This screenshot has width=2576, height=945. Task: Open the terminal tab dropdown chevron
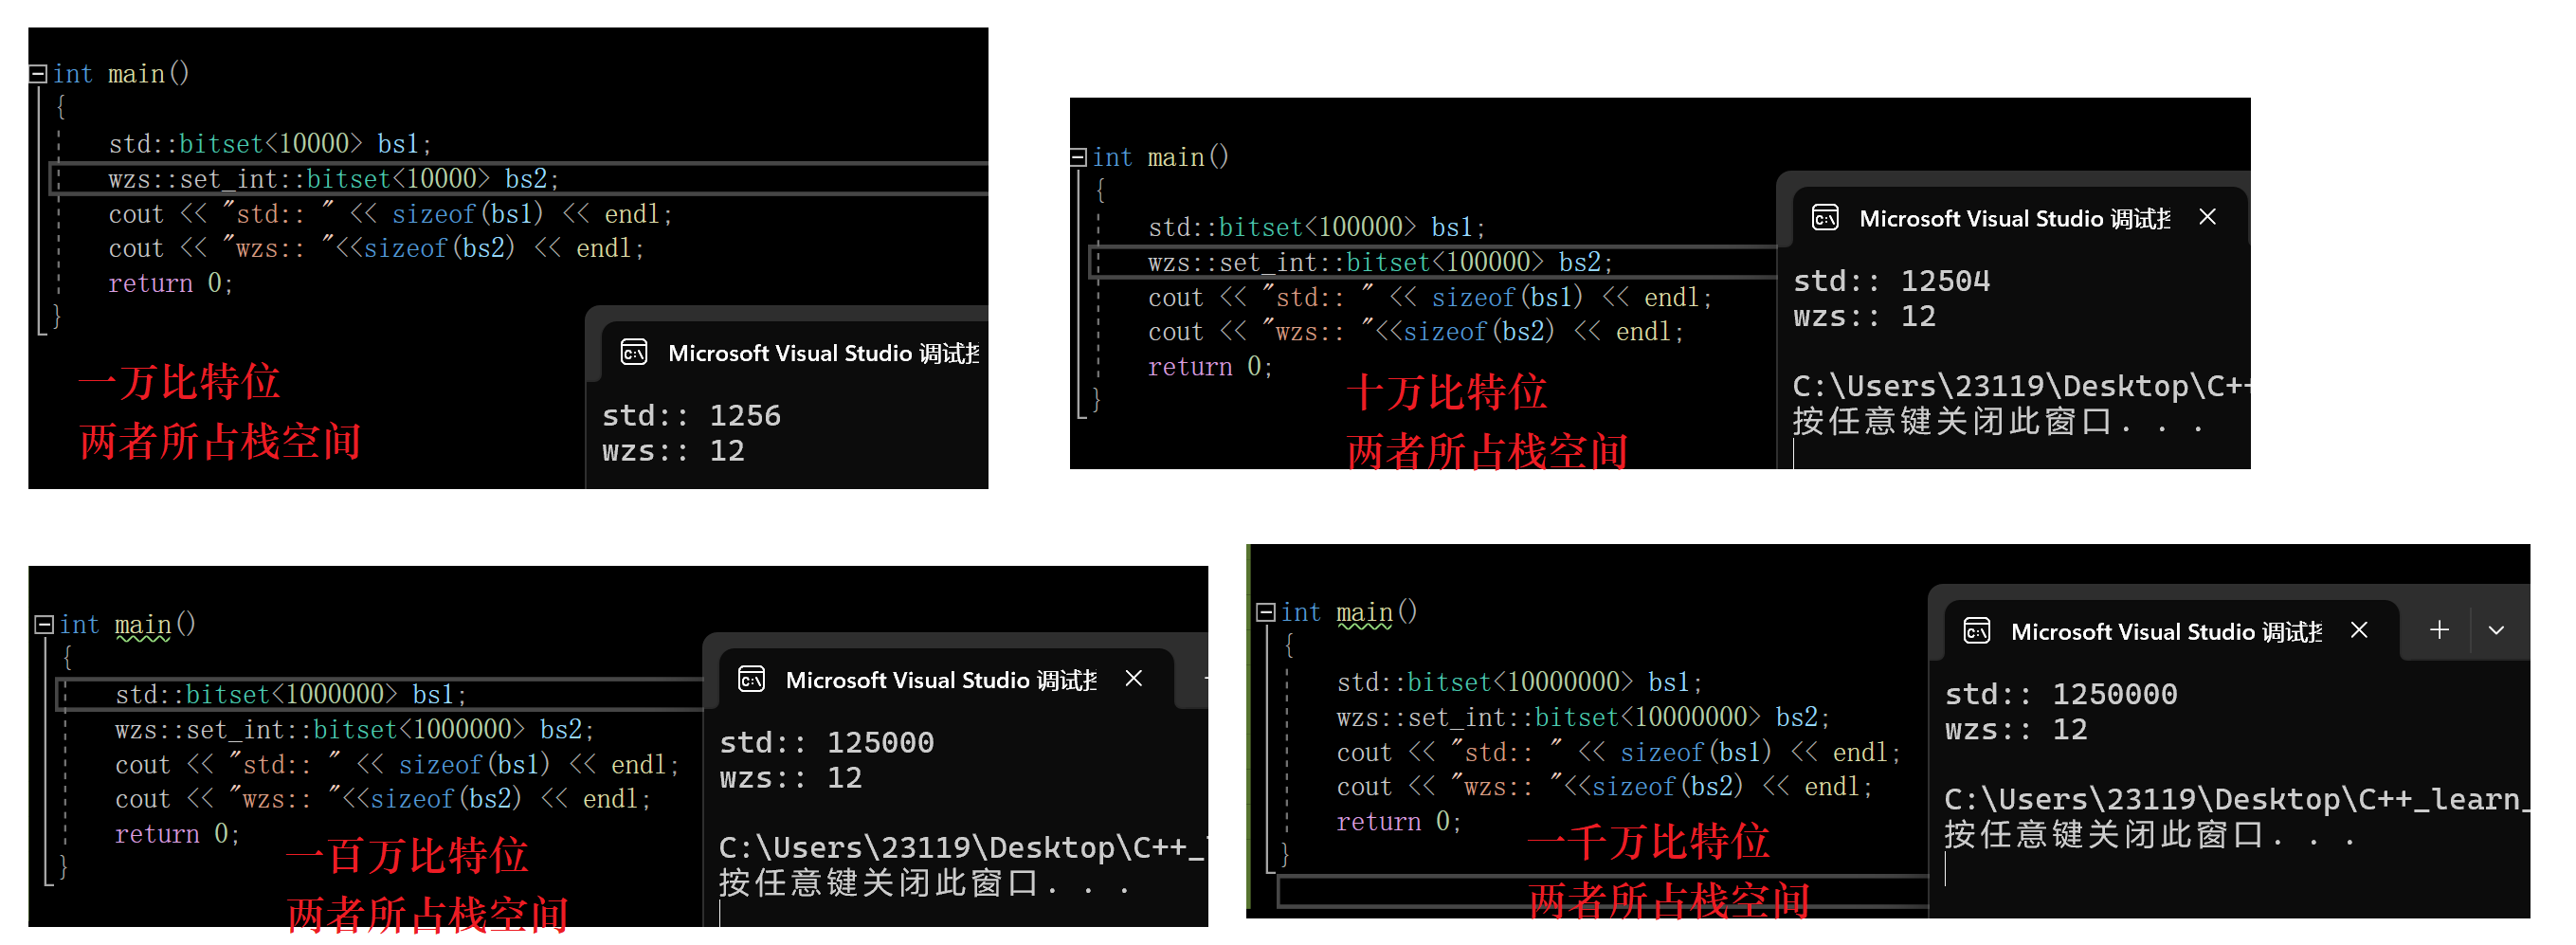2496,631
